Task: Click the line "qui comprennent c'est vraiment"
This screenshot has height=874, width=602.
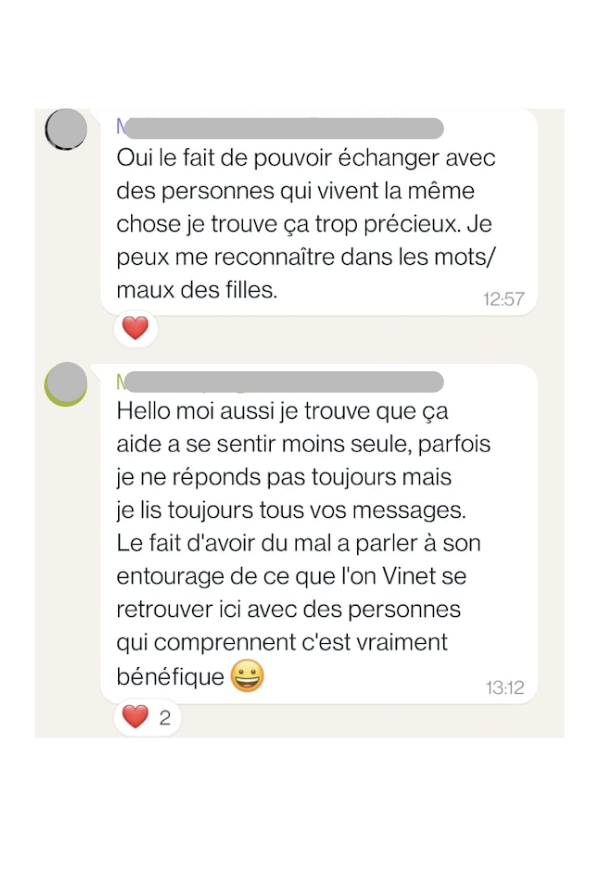Action: [x=282, y=642]
